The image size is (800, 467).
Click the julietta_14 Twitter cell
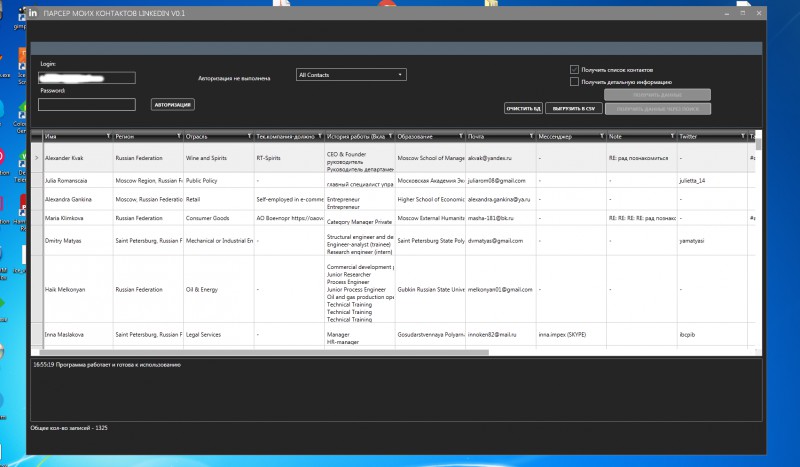click(712, 180)
